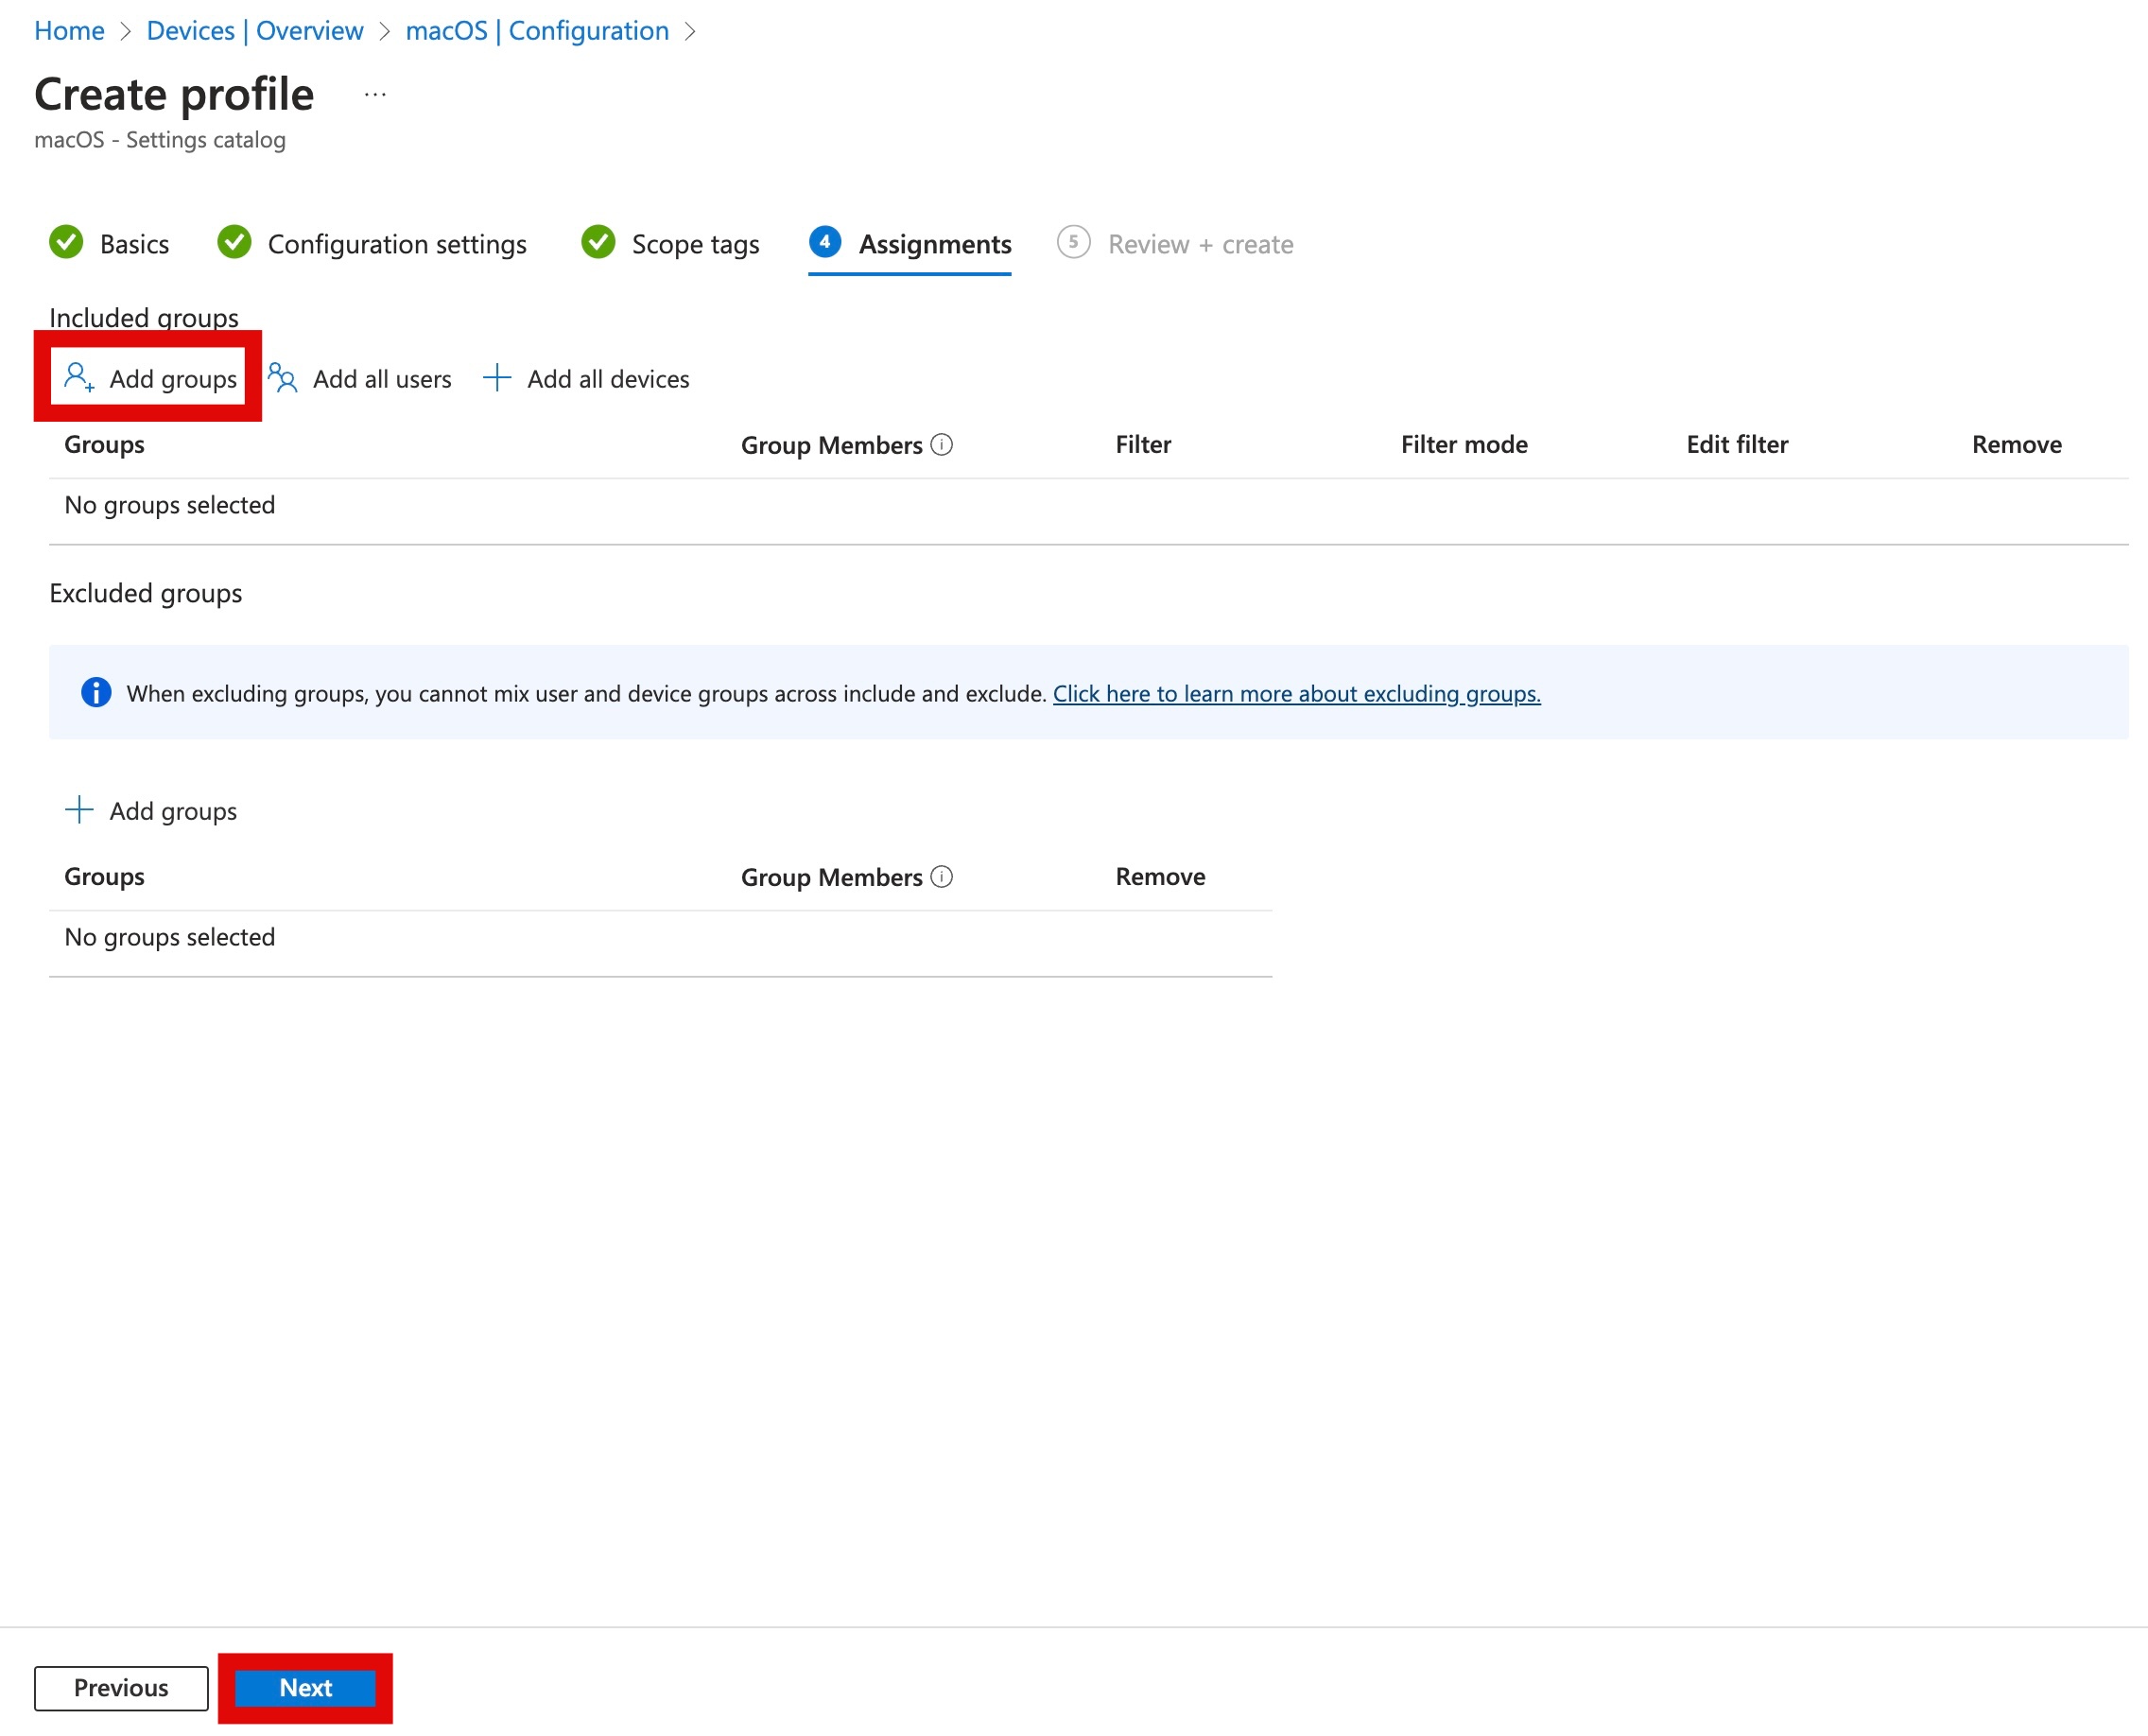Image resolution: width=2148 pixels, height=1736 pixels.
Task: Click the Filter column header
Action: tap(1143, 444)
